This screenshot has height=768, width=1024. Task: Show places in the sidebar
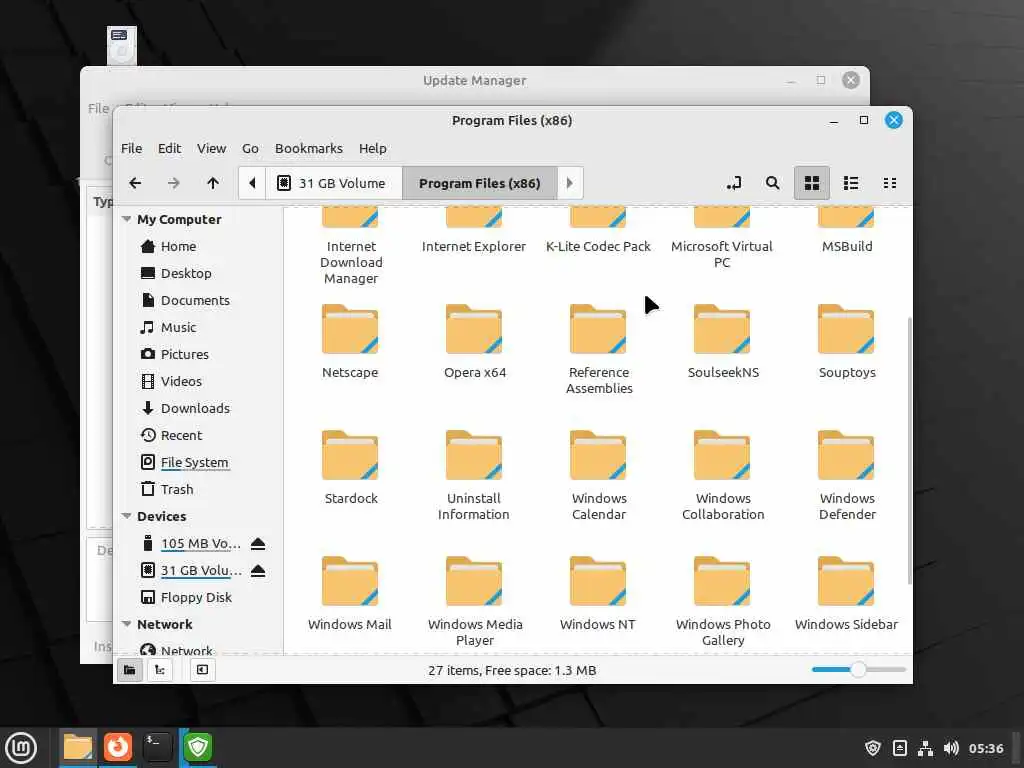pos(130,670)
